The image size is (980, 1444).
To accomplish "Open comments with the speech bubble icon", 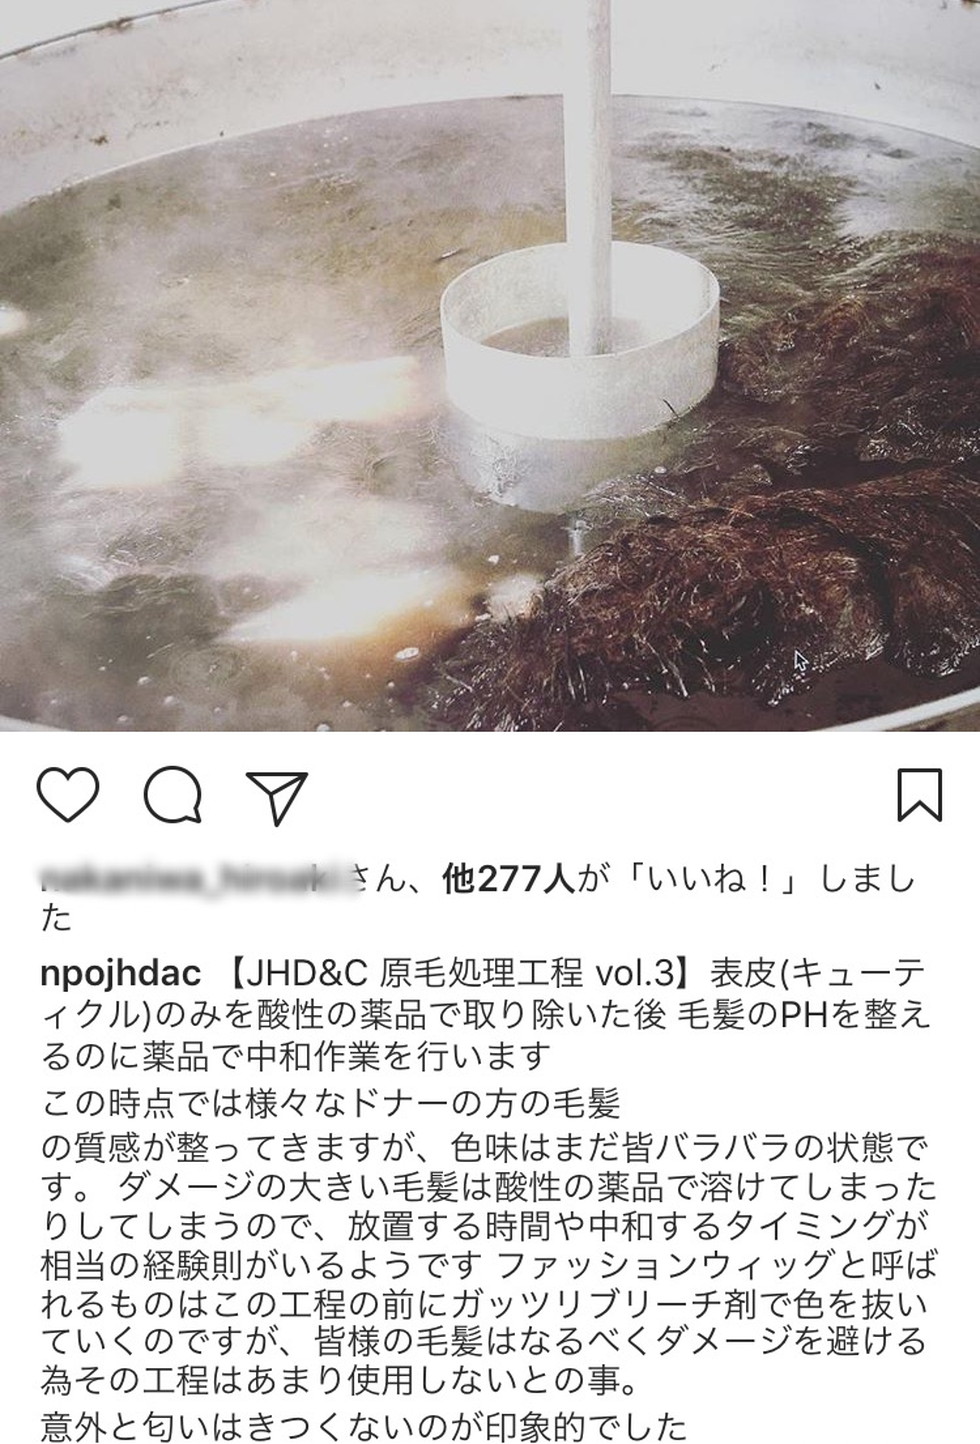I will pyautogui.click(x=174, y=795).
